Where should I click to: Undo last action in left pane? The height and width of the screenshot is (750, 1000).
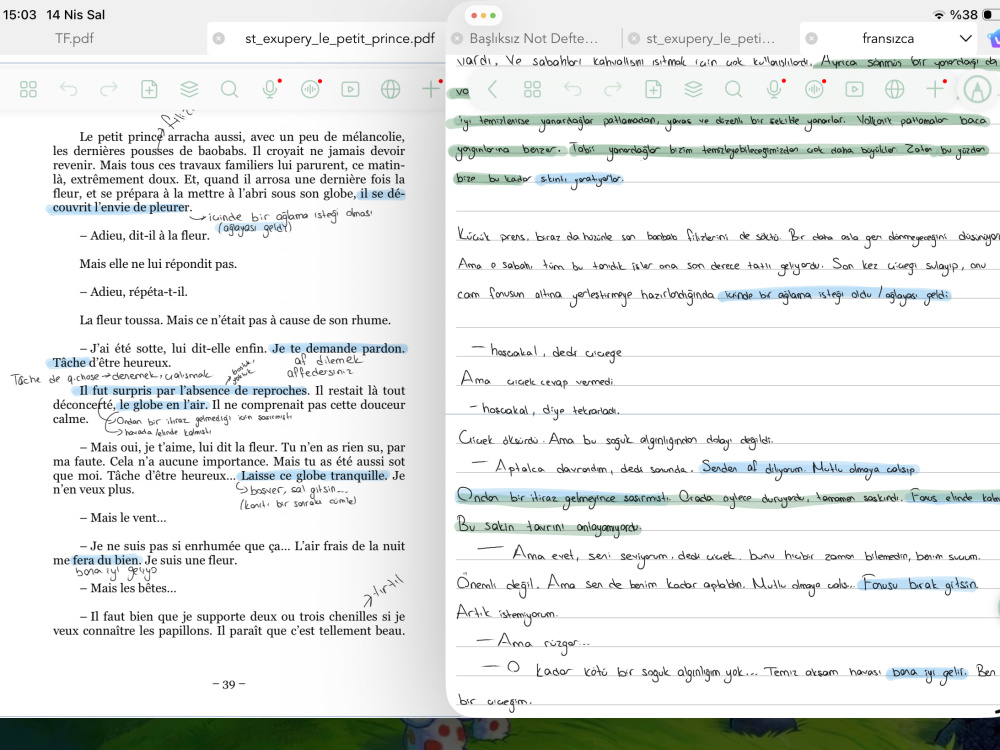(x=68, y=89)
